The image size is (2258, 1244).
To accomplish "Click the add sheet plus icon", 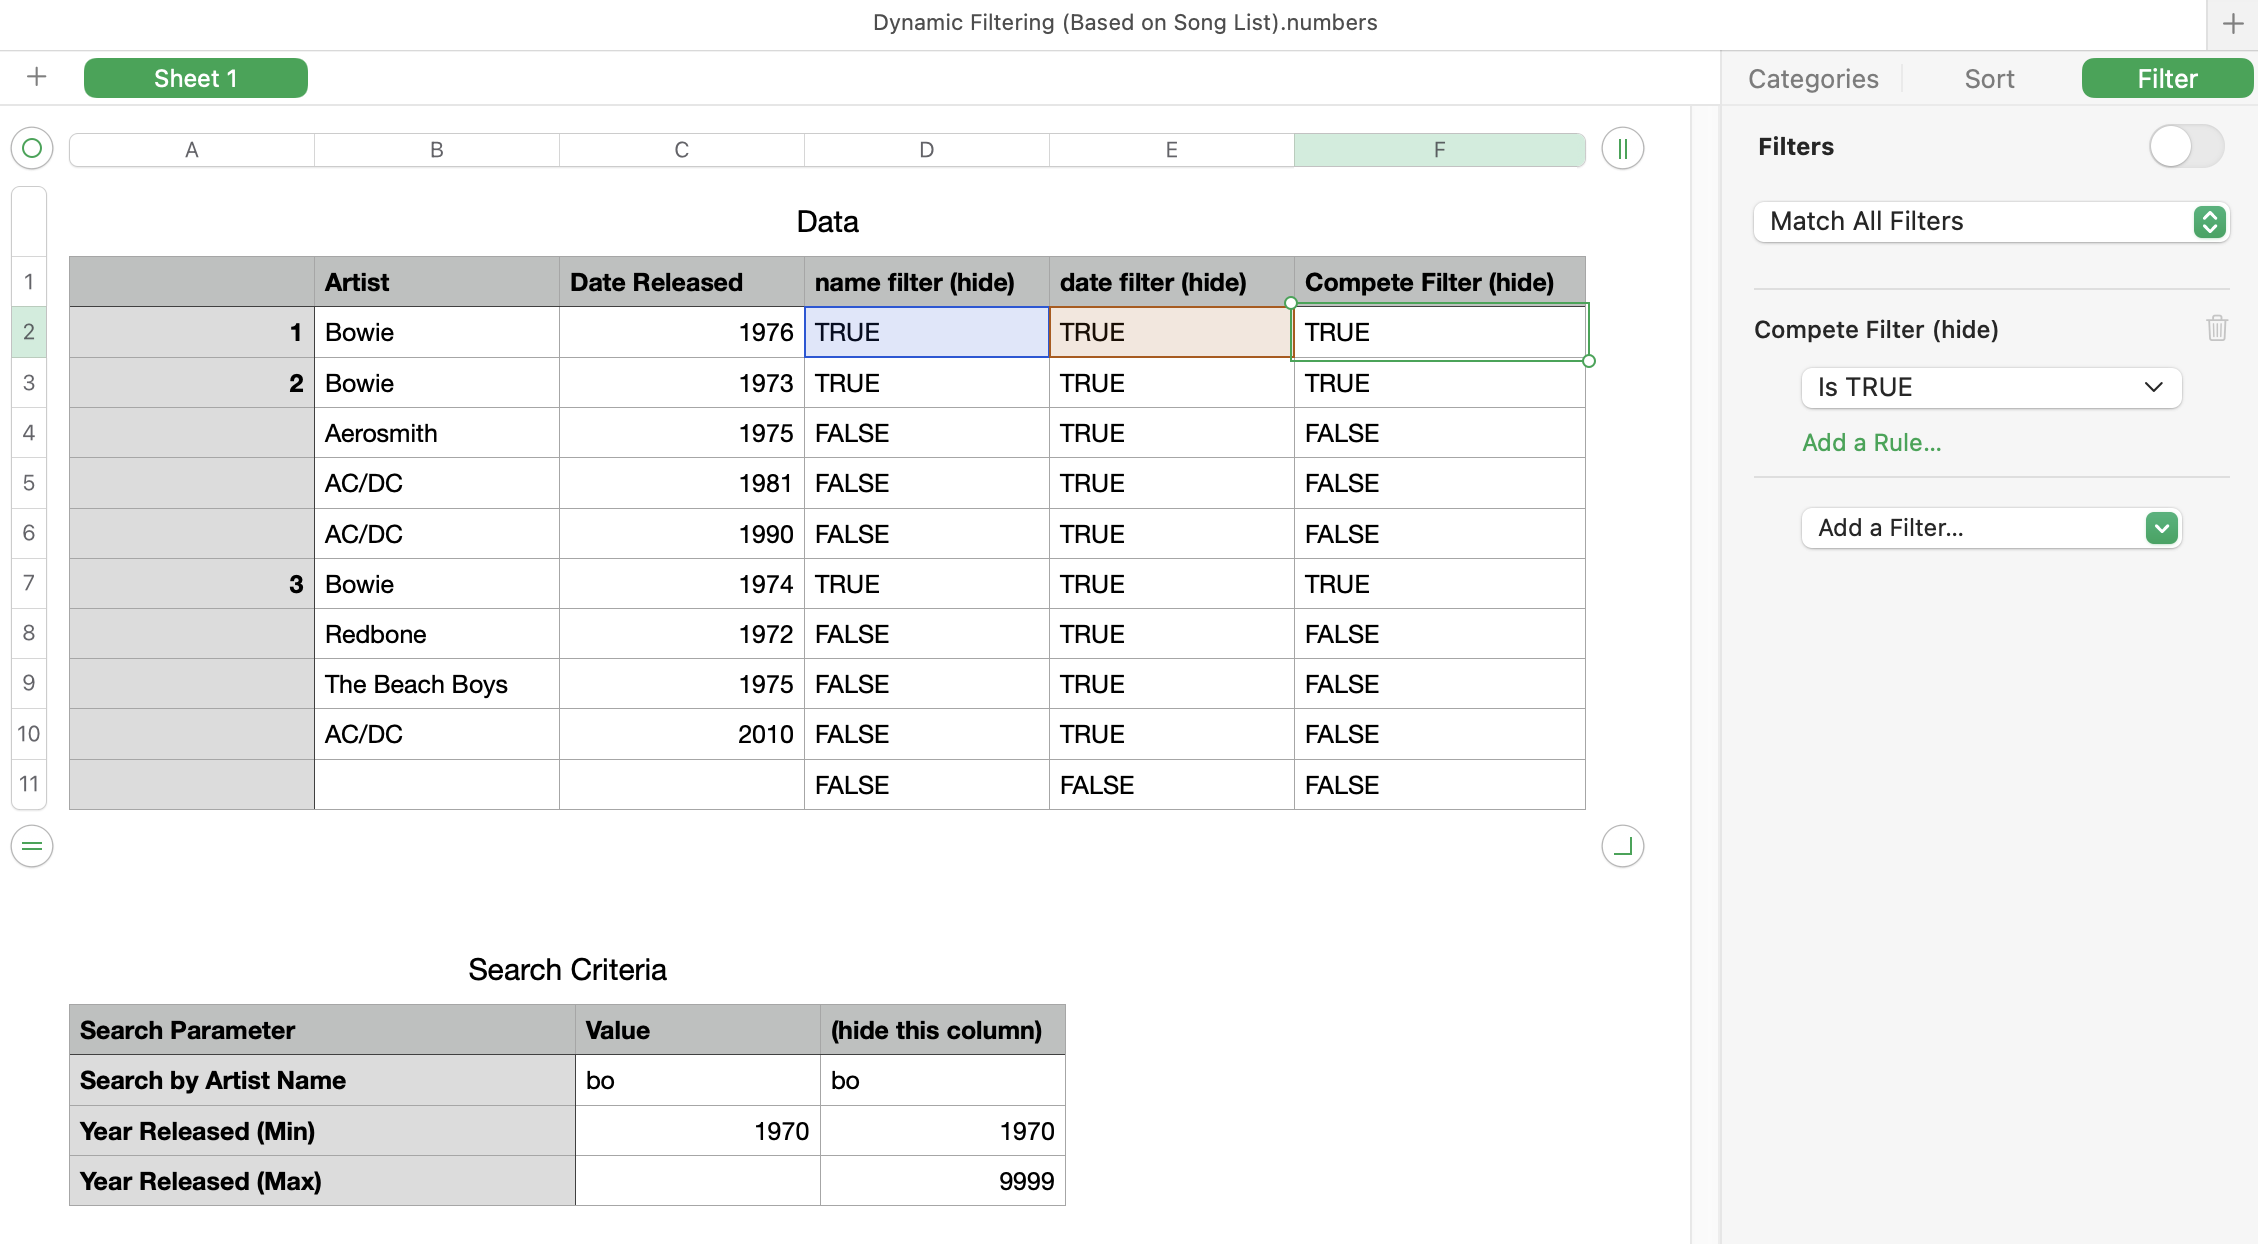I will (x=37, y=77).
